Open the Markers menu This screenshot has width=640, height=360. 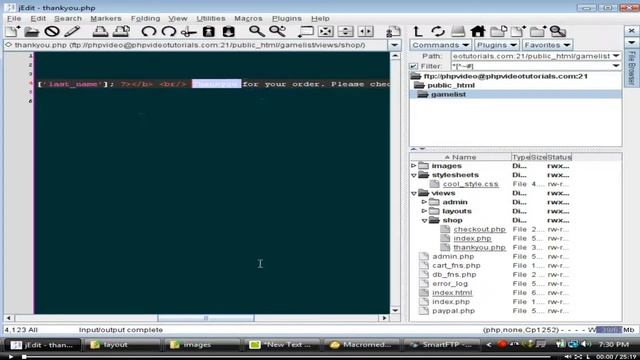click(x=106, y=18)
